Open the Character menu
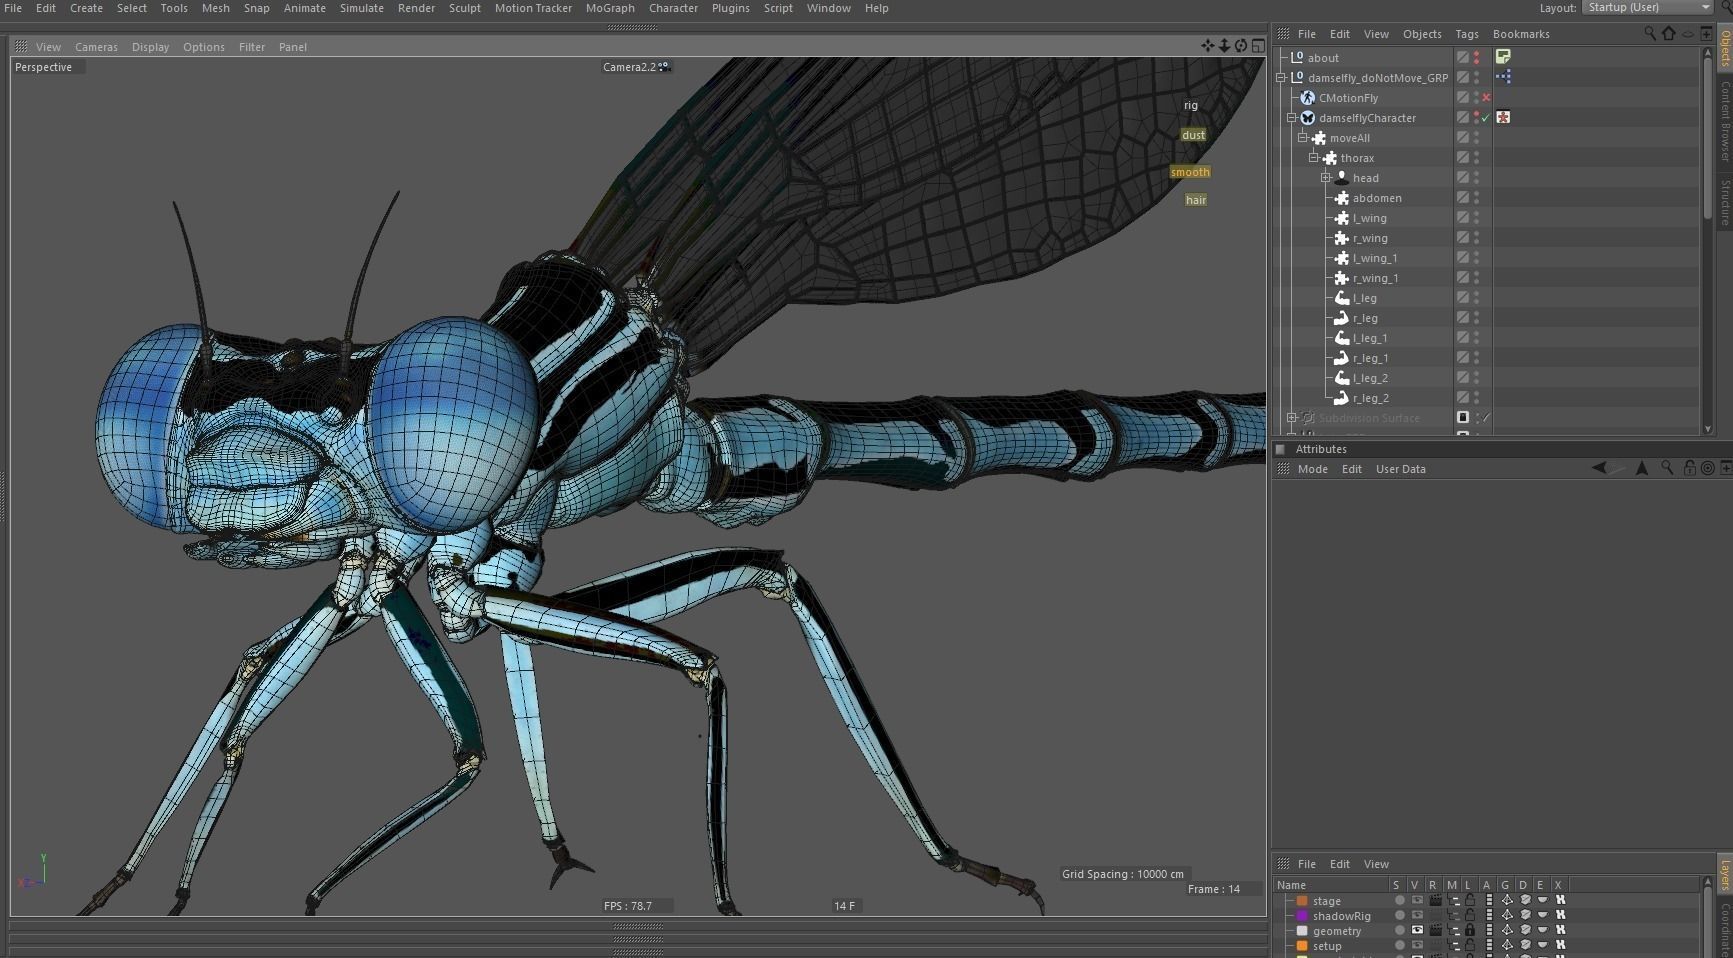1733x958 pixels. (x=673, y=8)
